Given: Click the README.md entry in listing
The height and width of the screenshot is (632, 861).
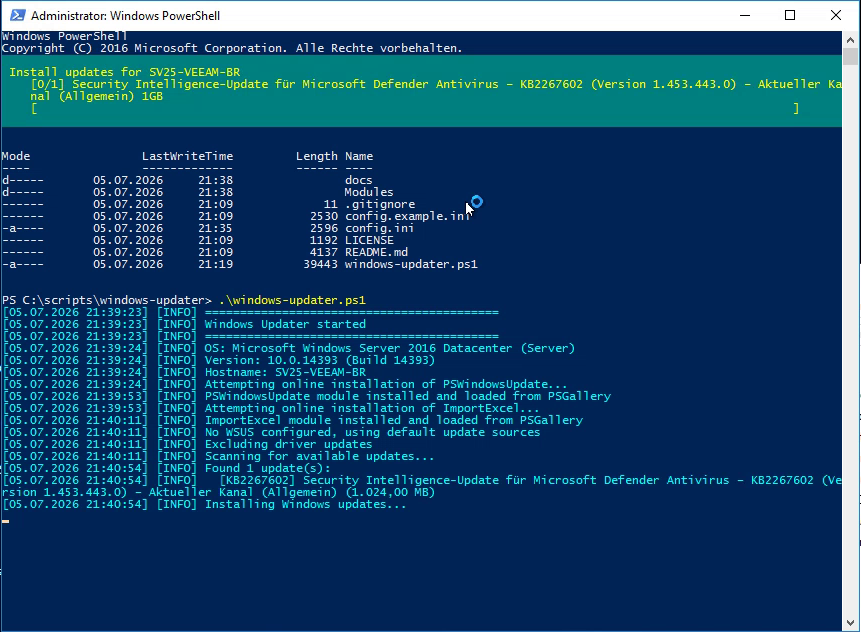Looking at the screenshot, I should (x=376, y=252).
